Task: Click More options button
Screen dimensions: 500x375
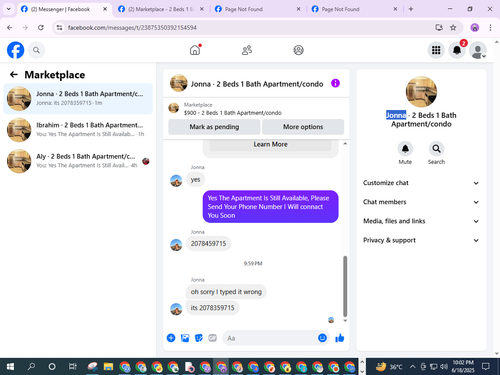Action: [303, 127]
